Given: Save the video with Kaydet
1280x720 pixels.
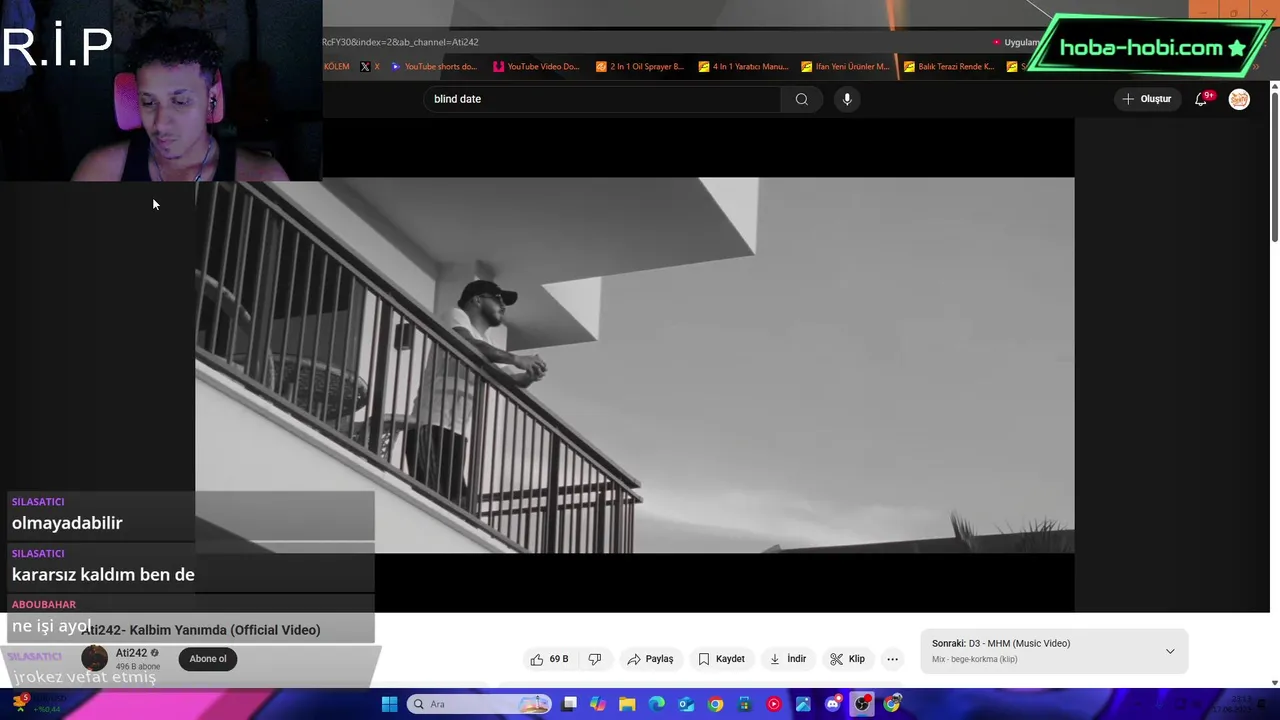Looking at the screenshot, I should [x=721, y=659].
